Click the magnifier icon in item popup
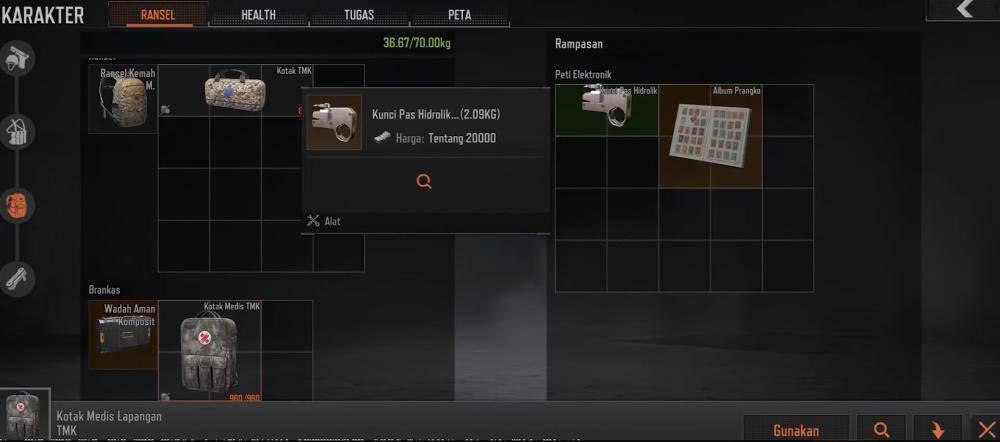Screen dimensions: 1000x442 (424, 182)
